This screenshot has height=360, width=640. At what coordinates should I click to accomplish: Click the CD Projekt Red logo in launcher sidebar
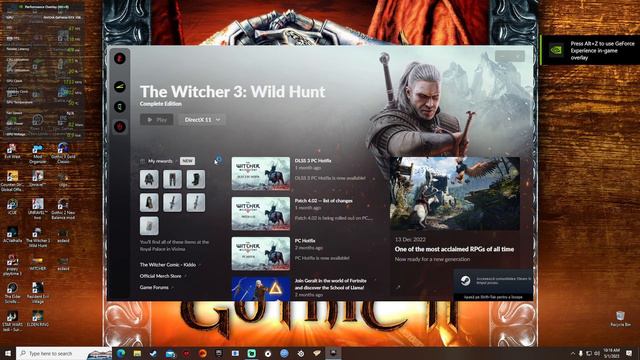click(120, 58)
